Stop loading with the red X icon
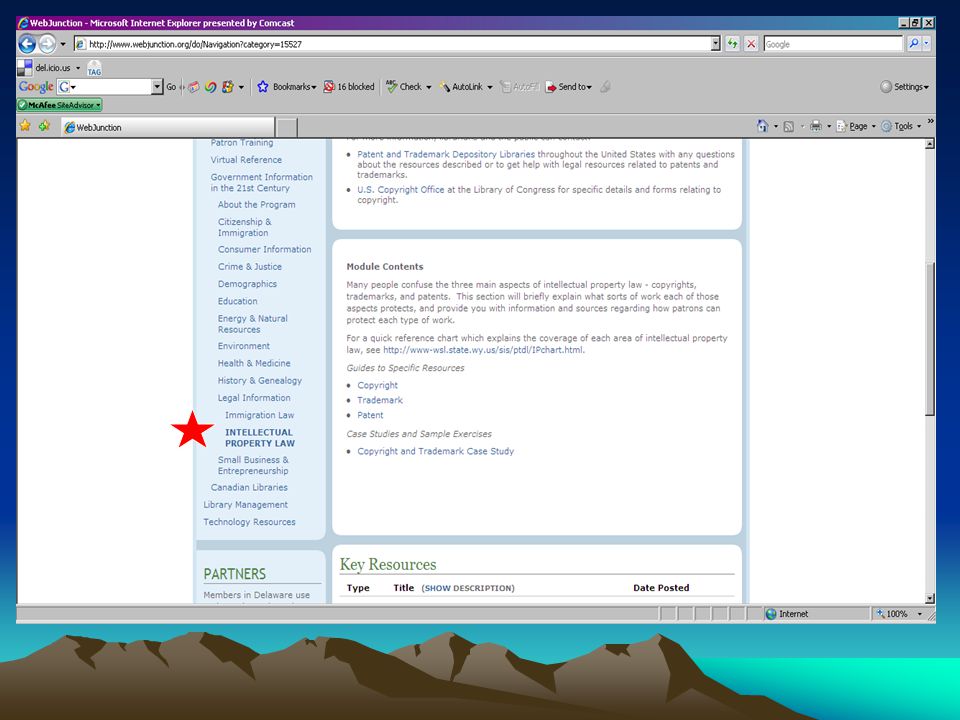960x720 pixels. 751,44
